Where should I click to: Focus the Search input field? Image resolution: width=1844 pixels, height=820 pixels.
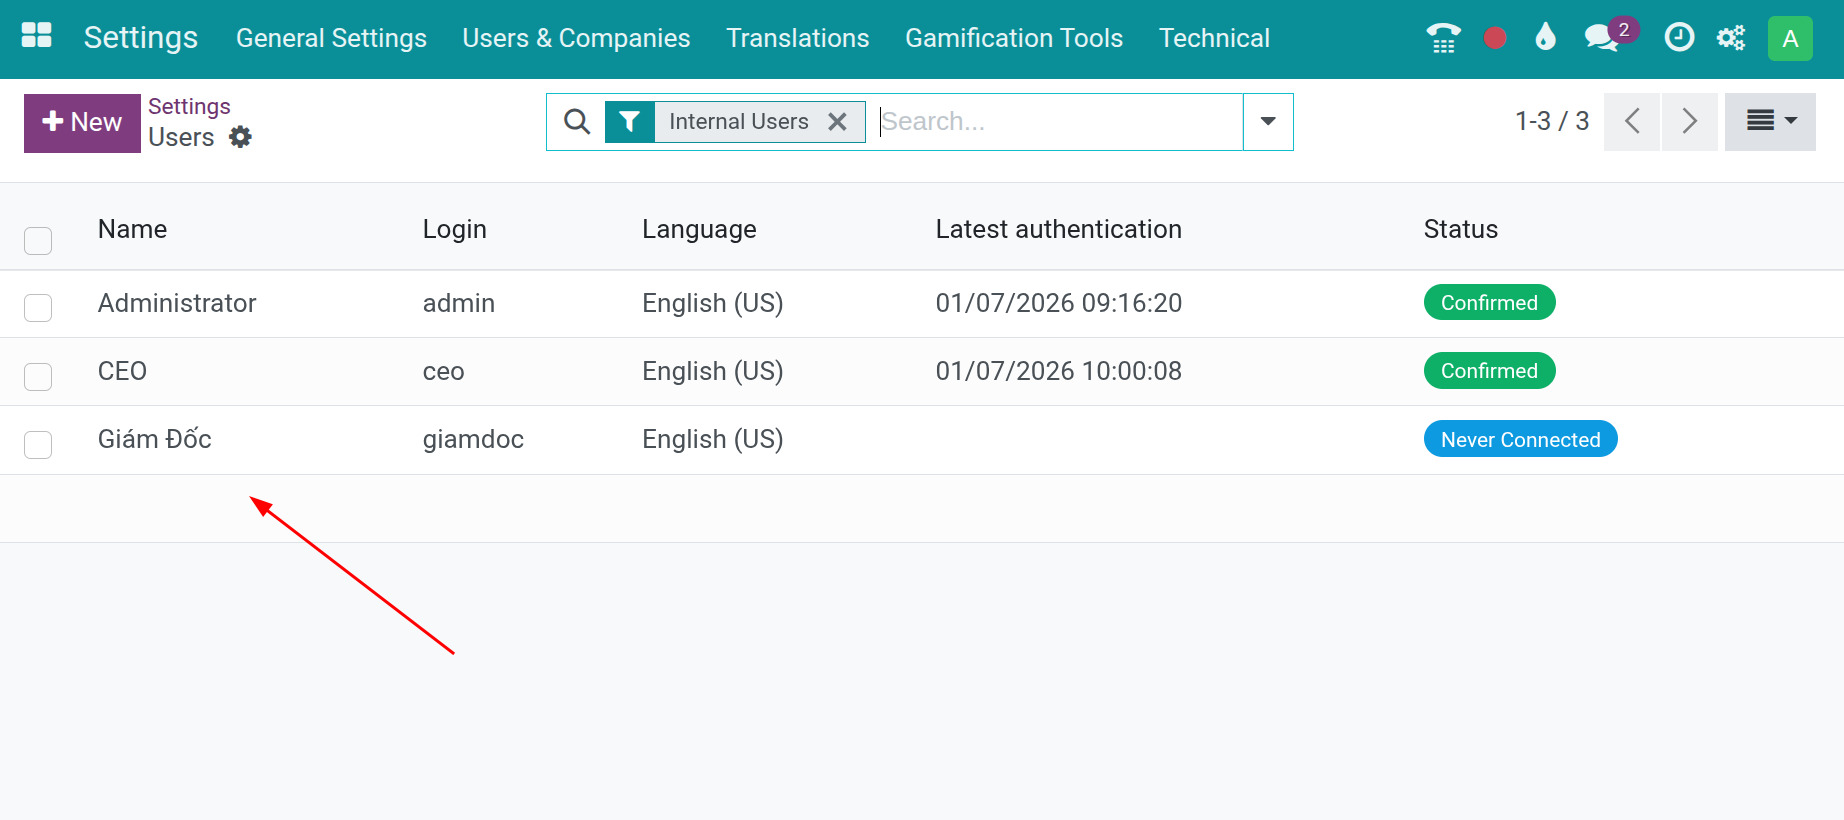pos(1058,122)
